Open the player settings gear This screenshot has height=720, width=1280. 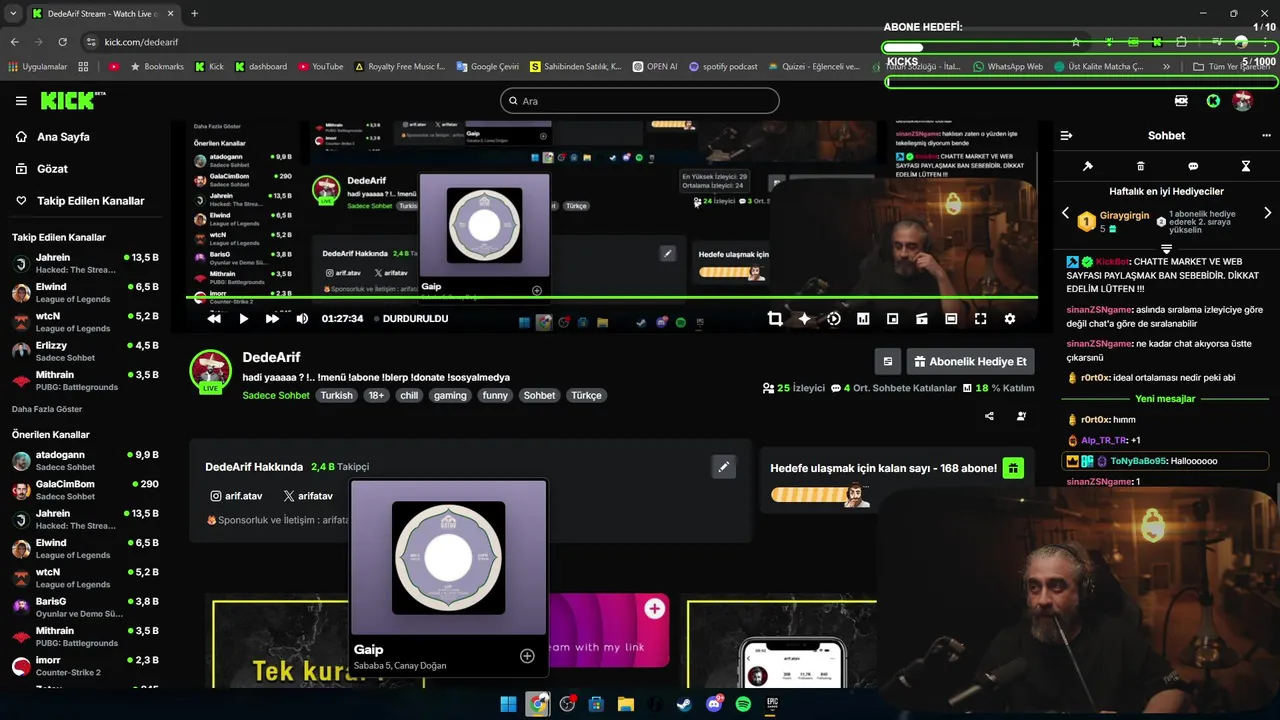pyautogui.click(x=1010, y=319)
